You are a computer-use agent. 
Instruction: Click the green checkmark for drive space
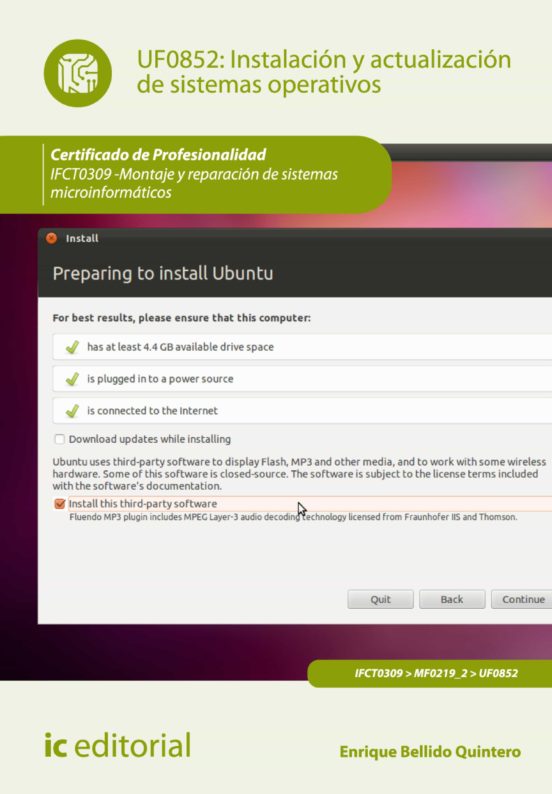(x=72, y=347)
